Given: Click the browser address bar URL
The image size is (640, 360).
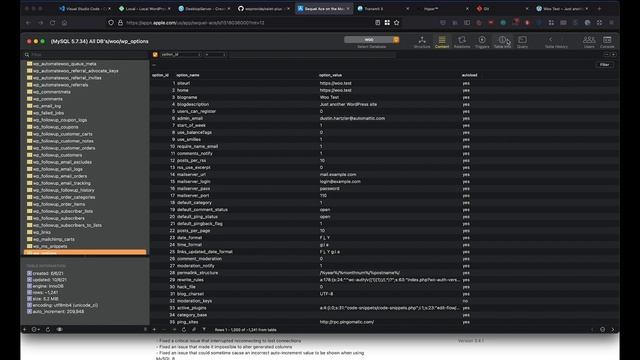Looking at the screenshot, I should click(196, 23).
